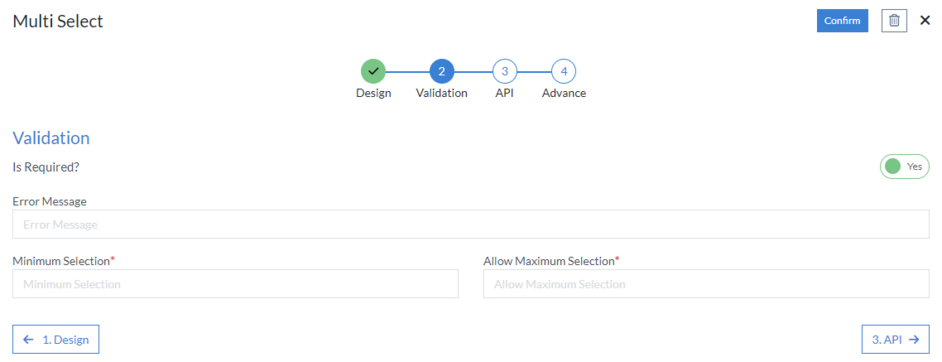Jump to step 4 Advance circle
This screenshot has width=942, height=362.
pos(564,71)
